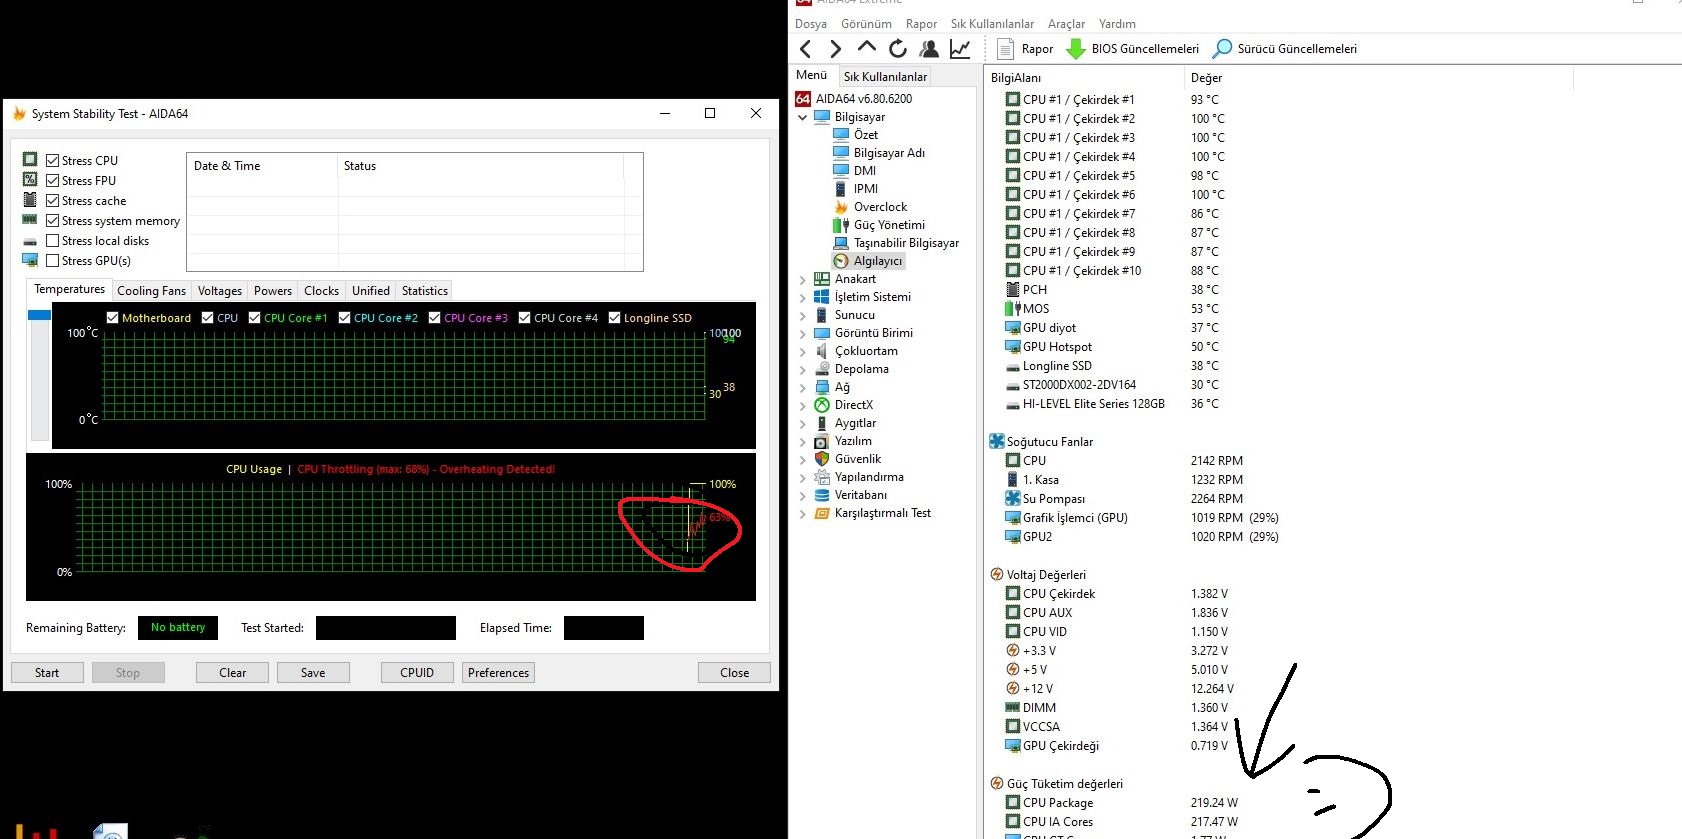Viewport: 1682px width, 839px height.
Task: Enable the Stress GPU(s) checkbox
Action: click(53, 261)
